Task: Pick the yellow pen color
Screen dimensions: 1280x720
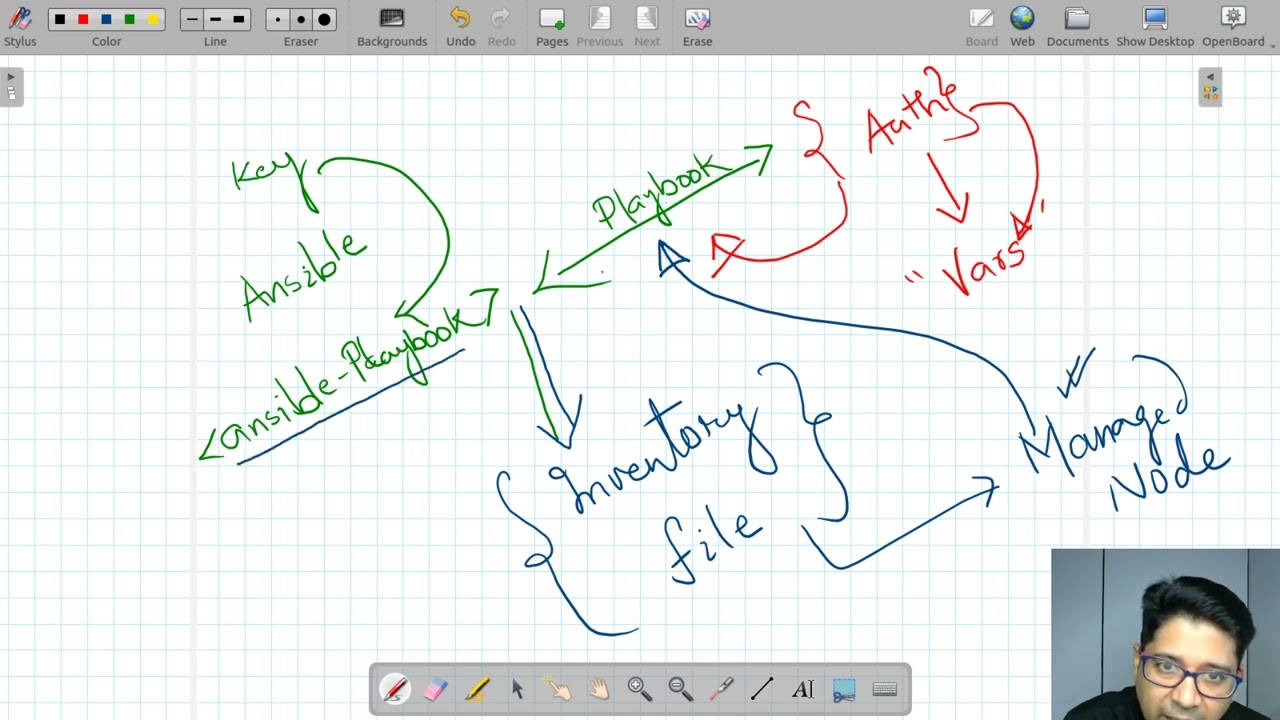Action: tap(152, 19)
